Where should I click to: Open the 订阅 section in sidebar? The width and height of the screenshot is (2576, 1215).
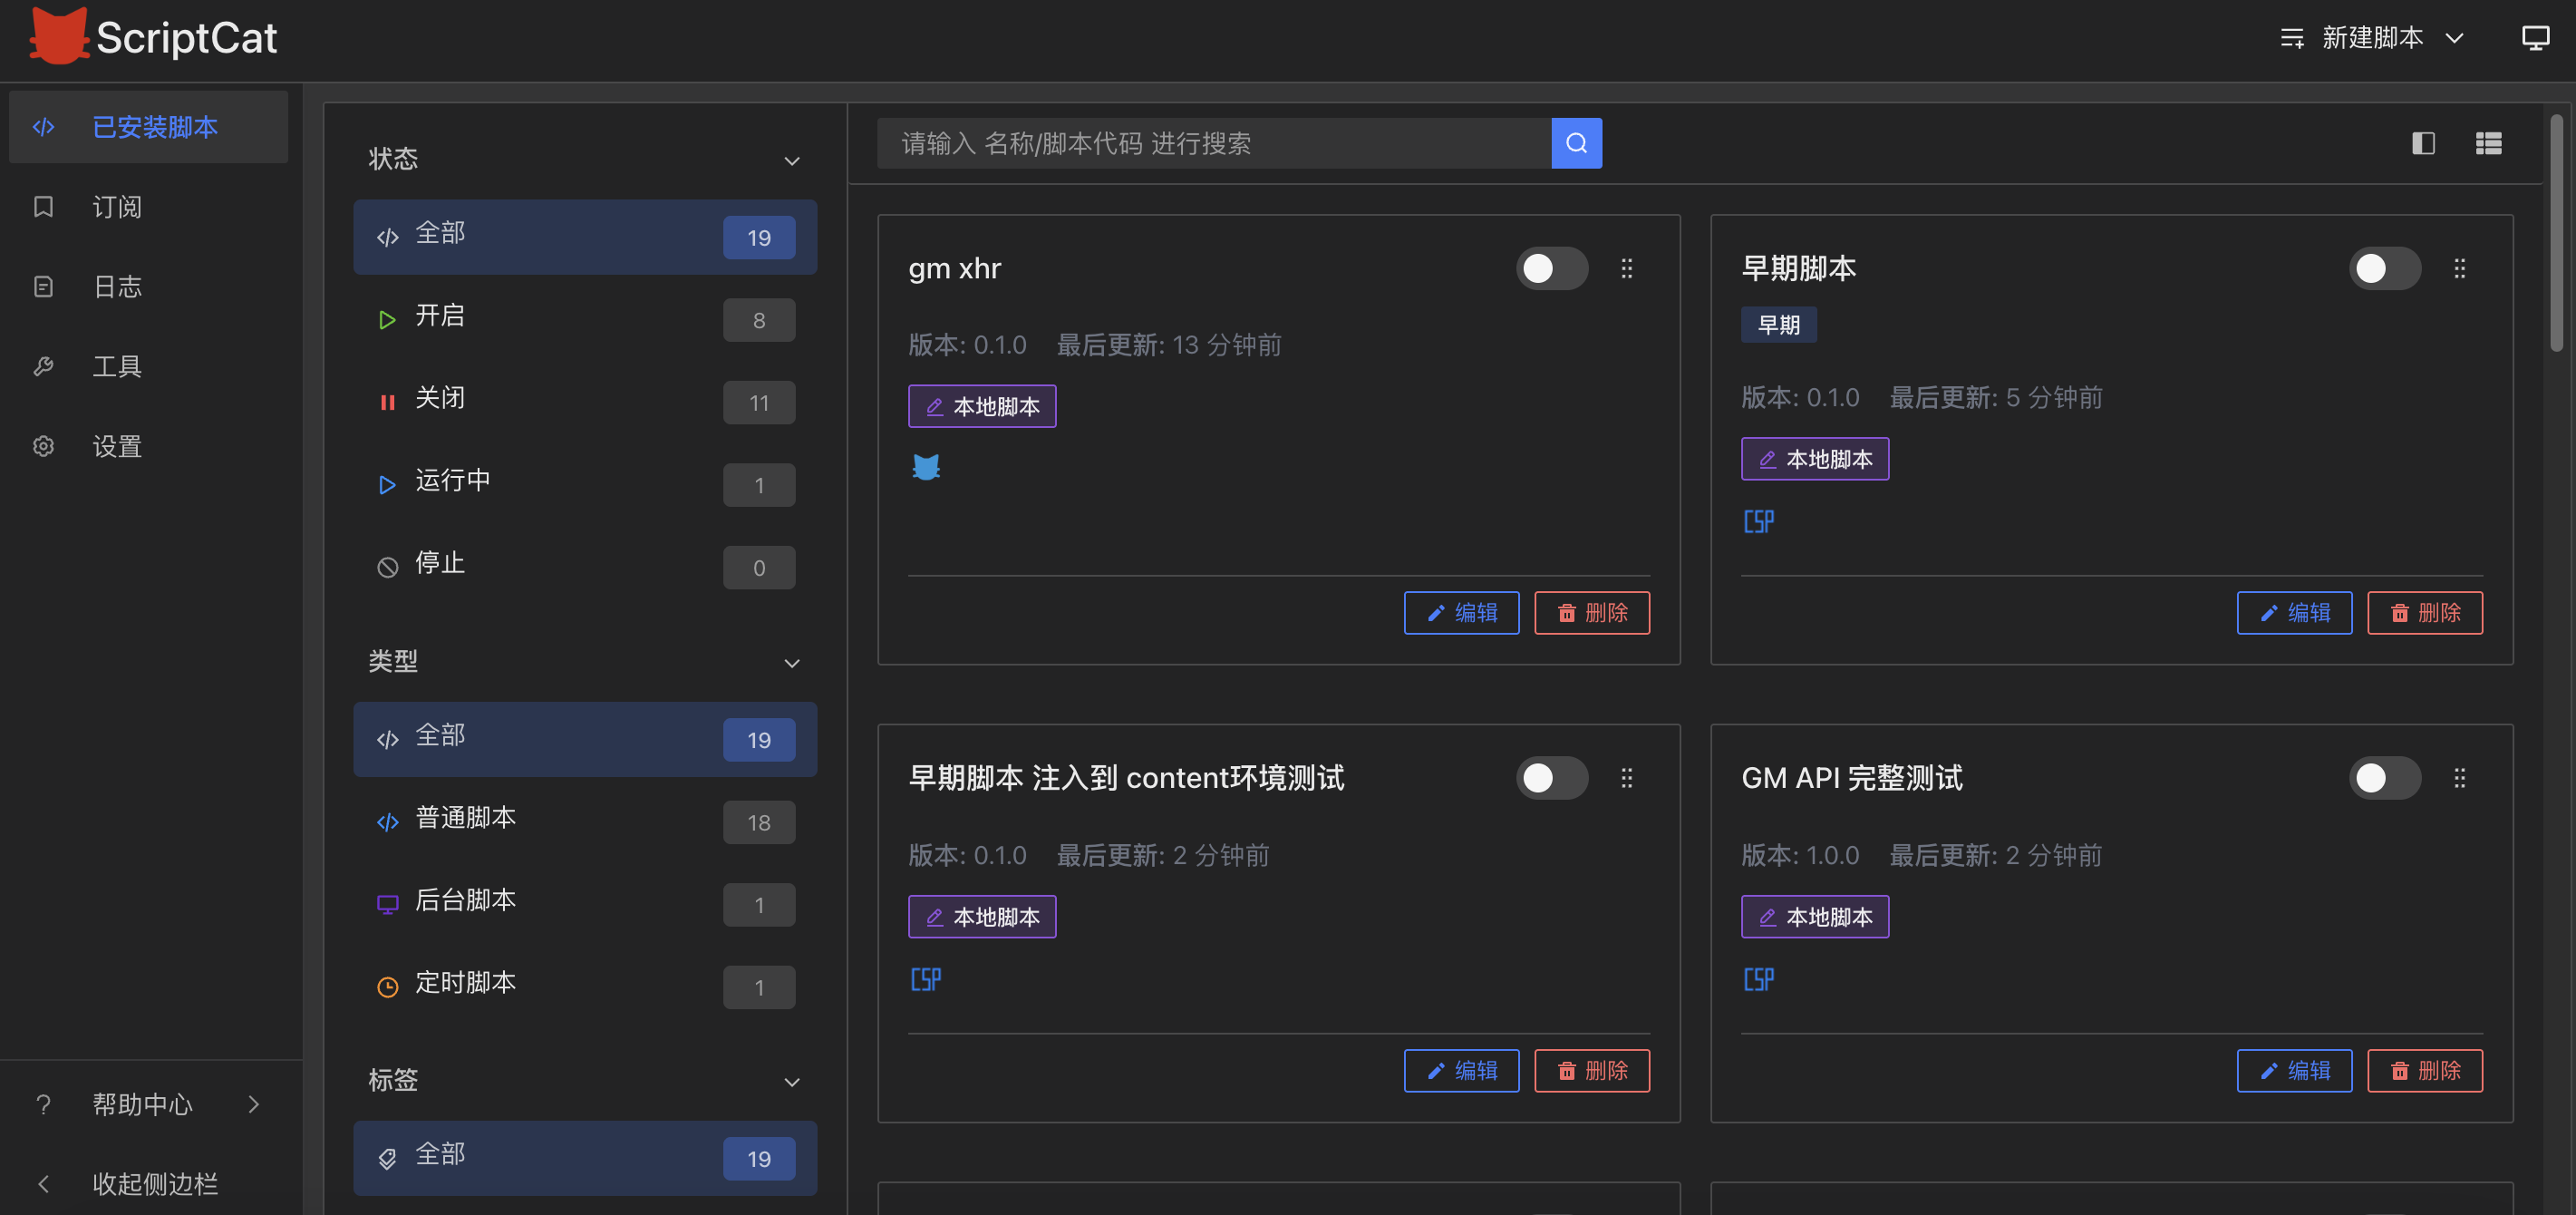[x=116, y=207]
